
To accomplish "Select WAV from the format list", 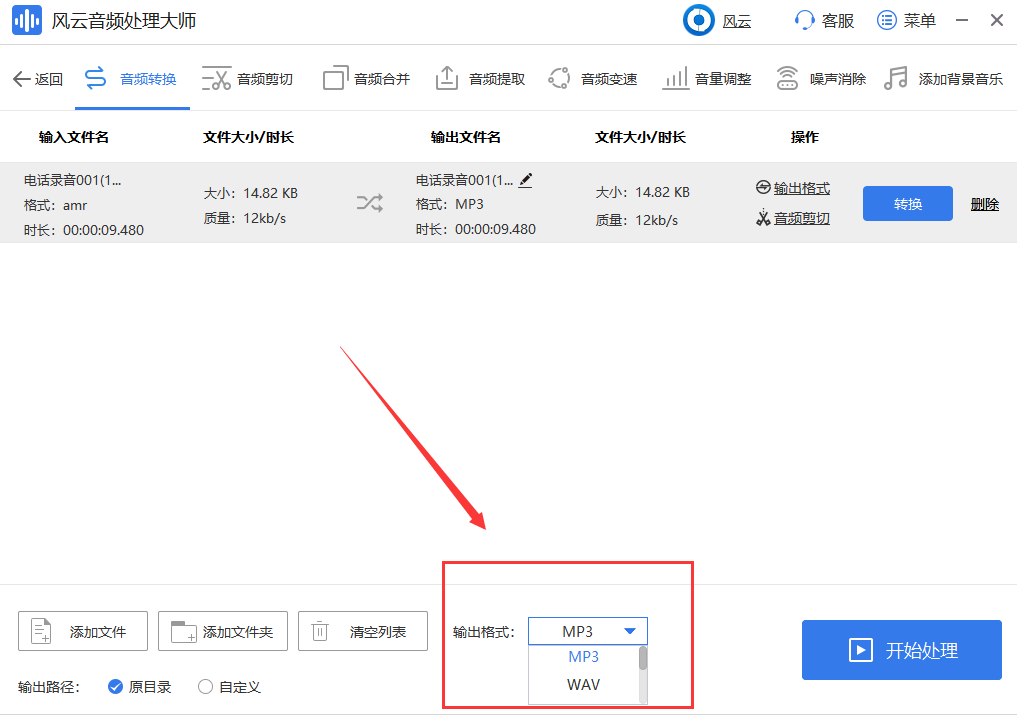I will tap(583, 685).
